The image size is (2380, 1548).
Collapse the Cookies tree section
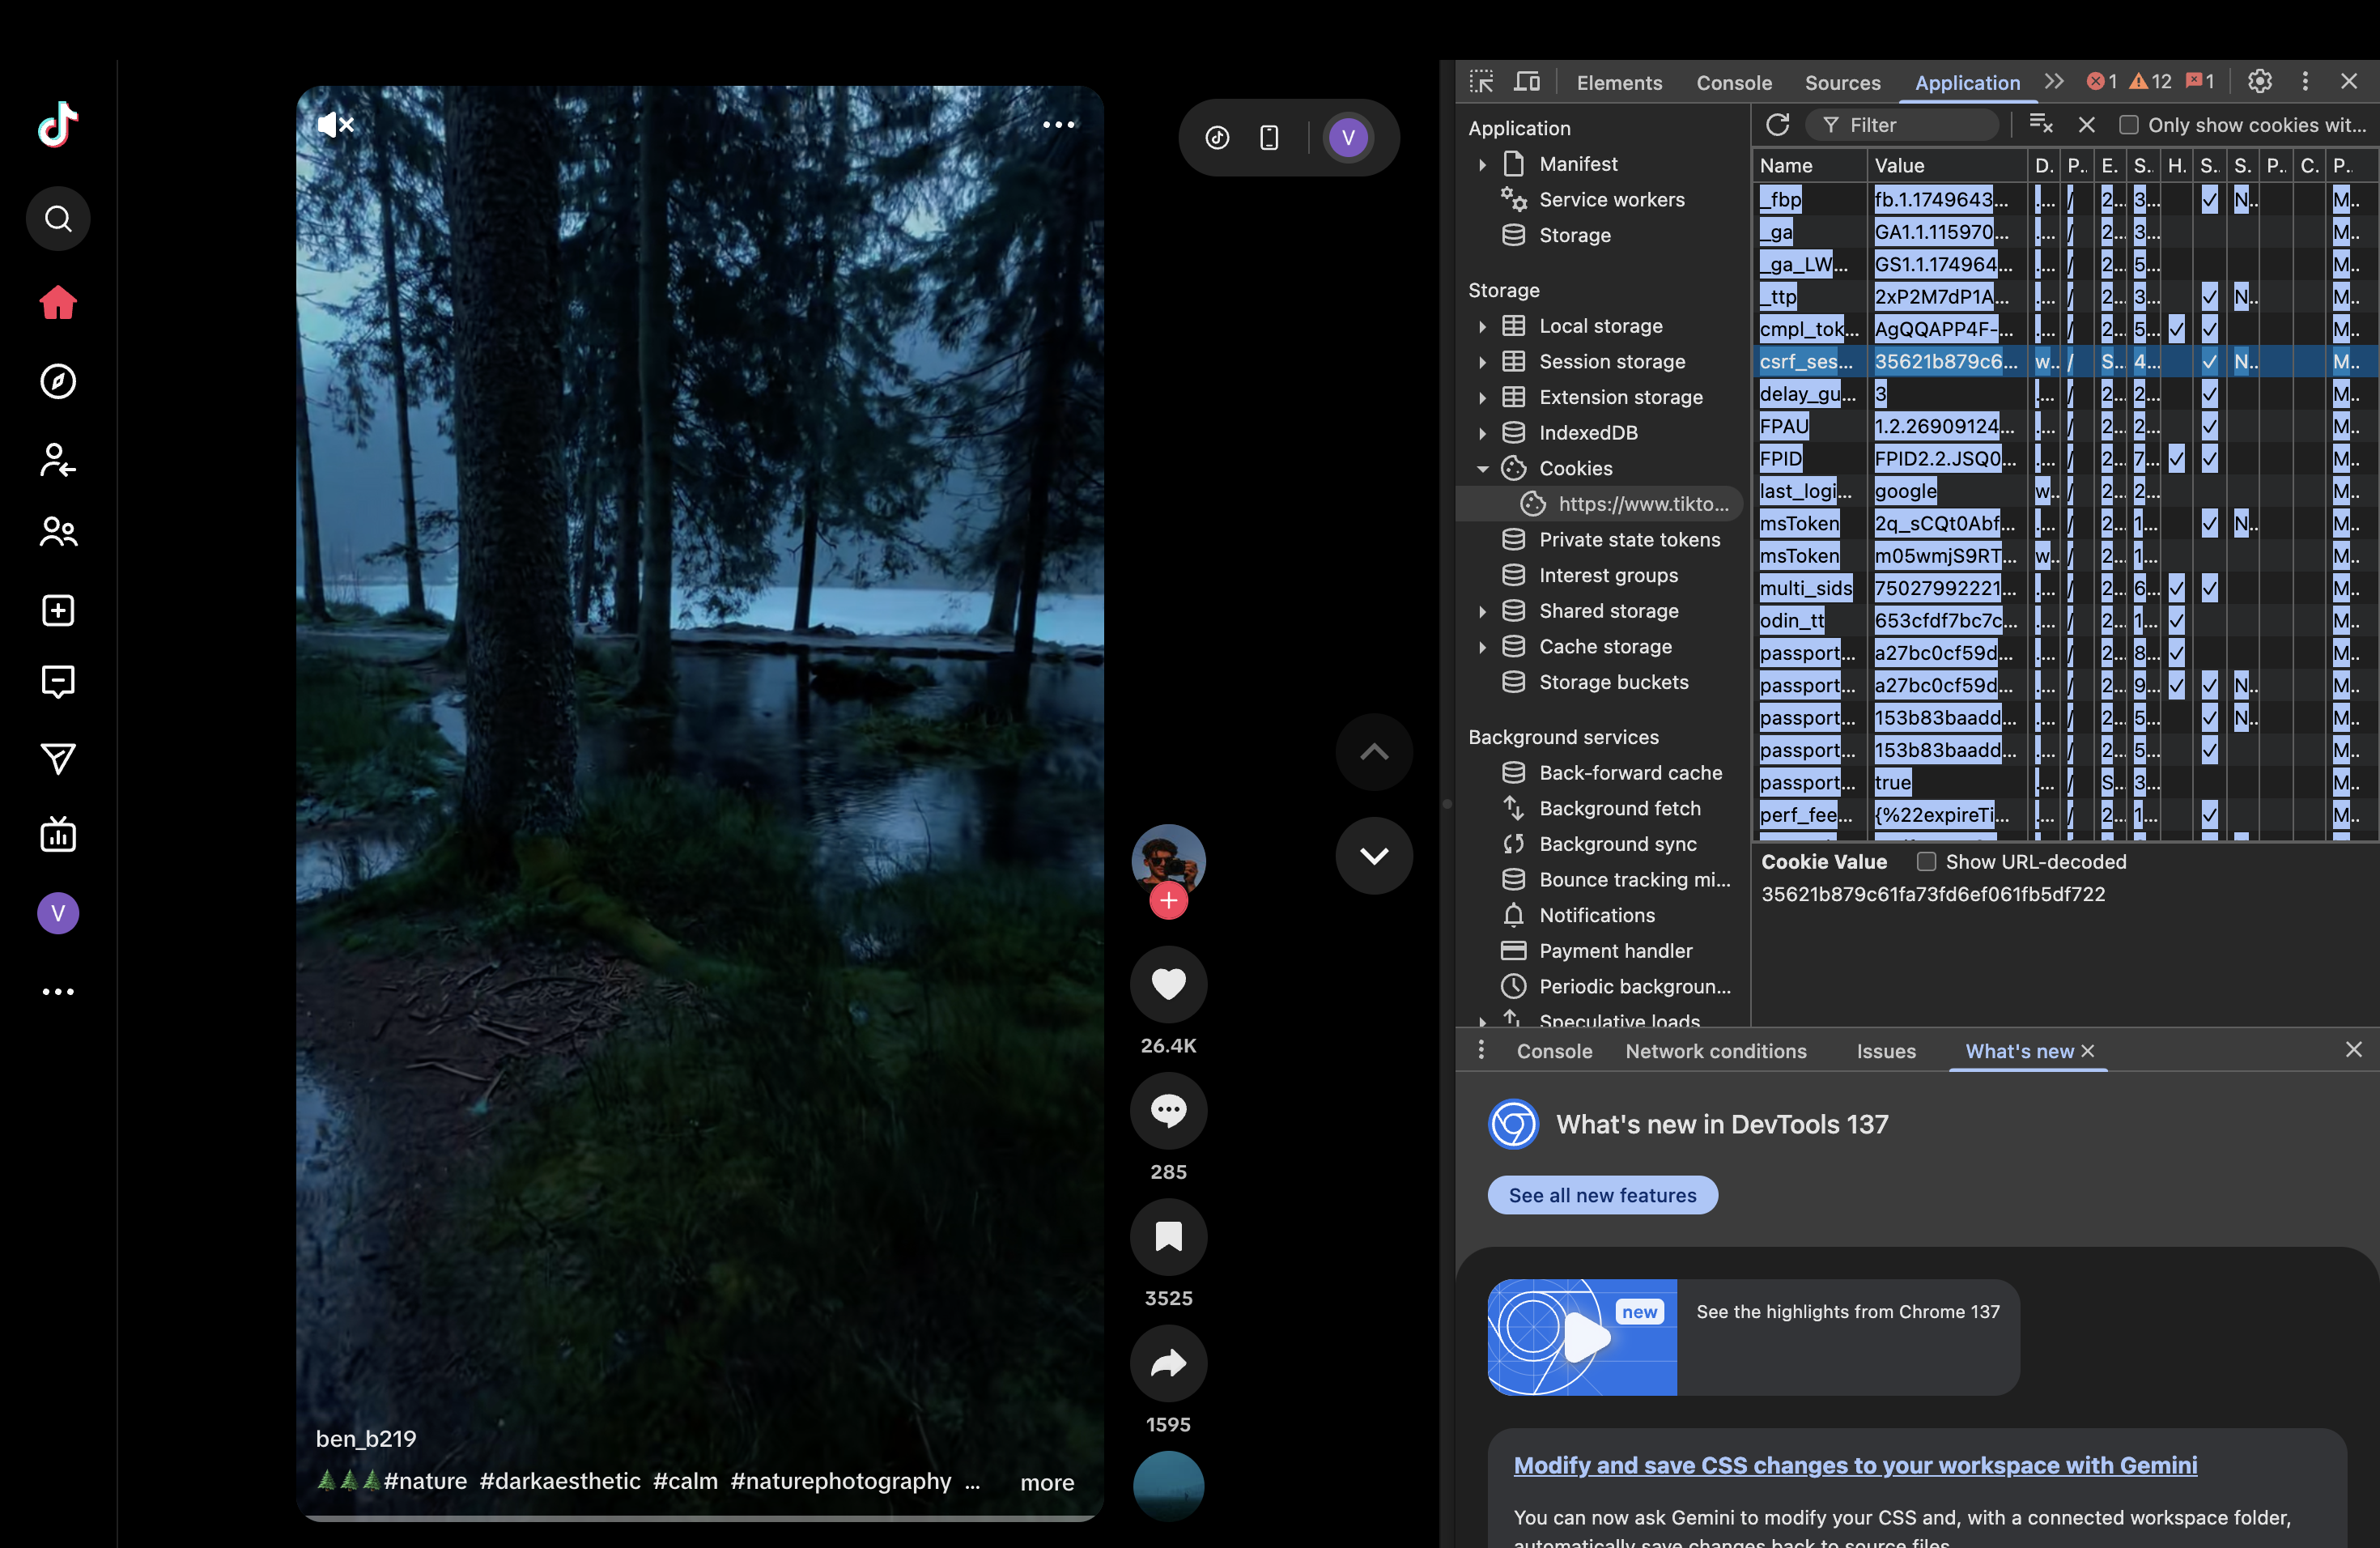(1483, 469)
